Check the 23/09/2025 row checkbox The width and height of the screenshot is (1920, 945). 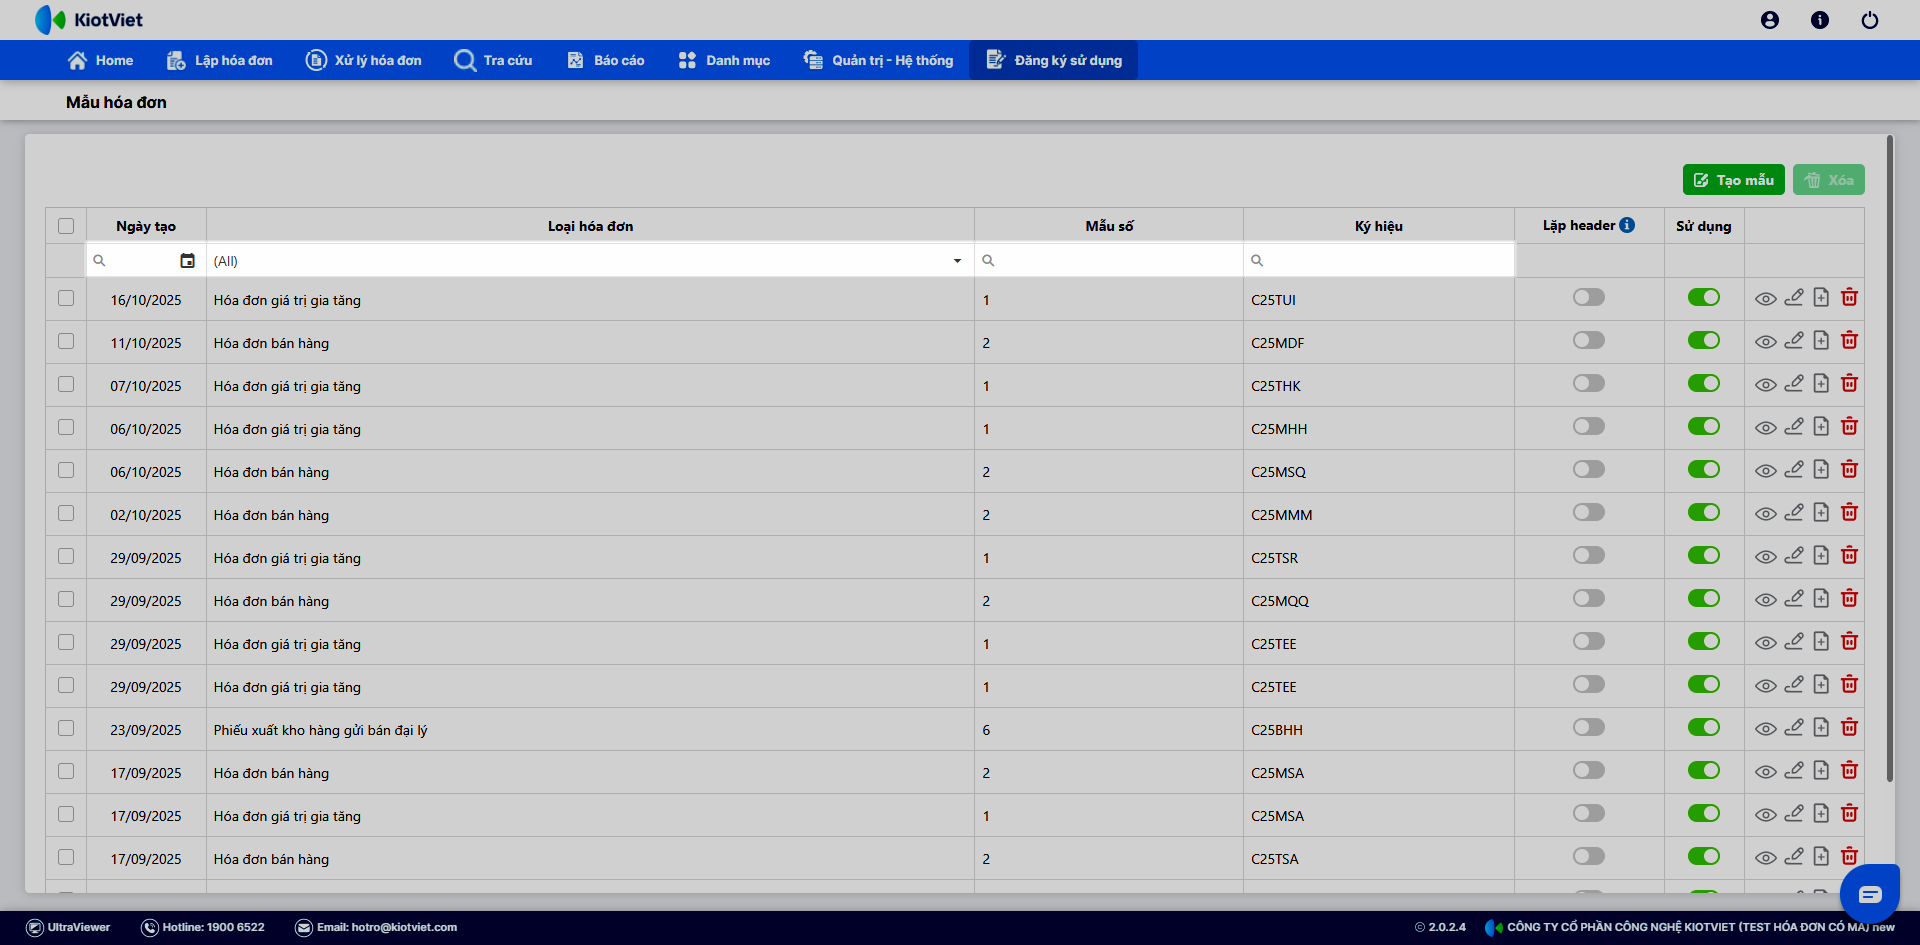click(x=66, y=728)
